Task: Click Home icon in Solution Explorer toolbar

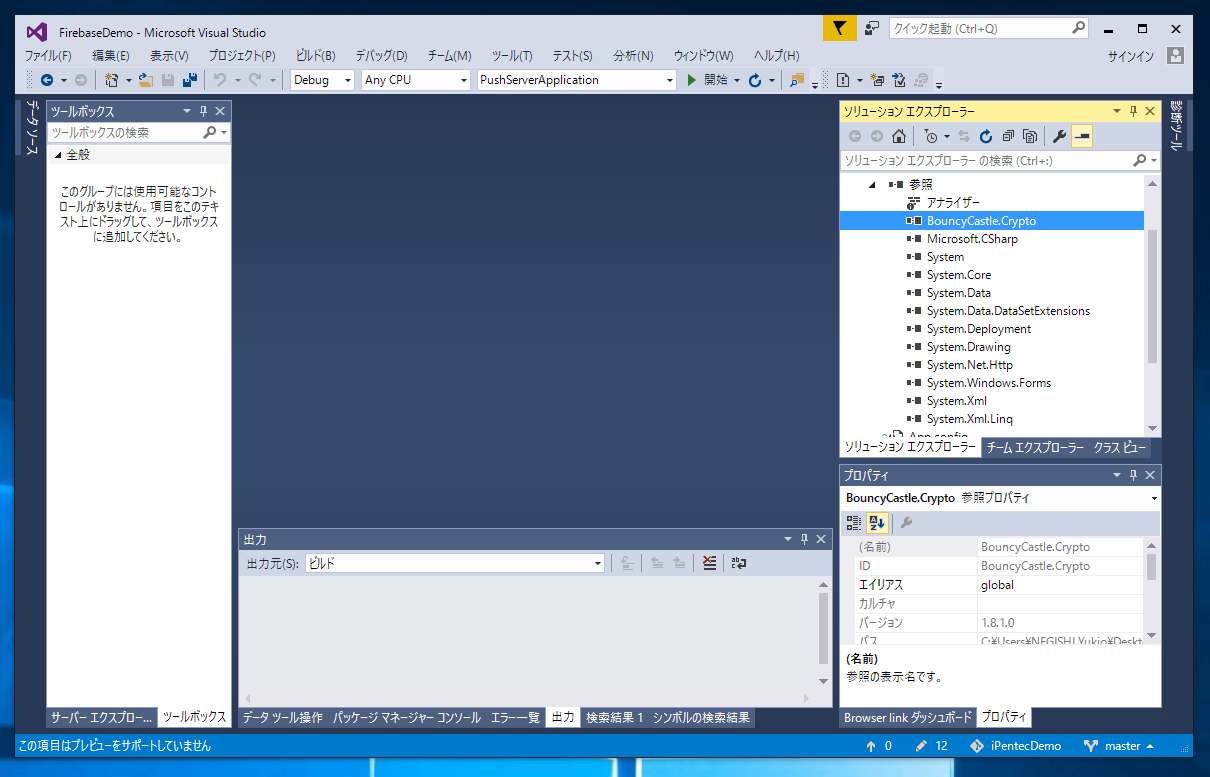Action: [899, 136]
